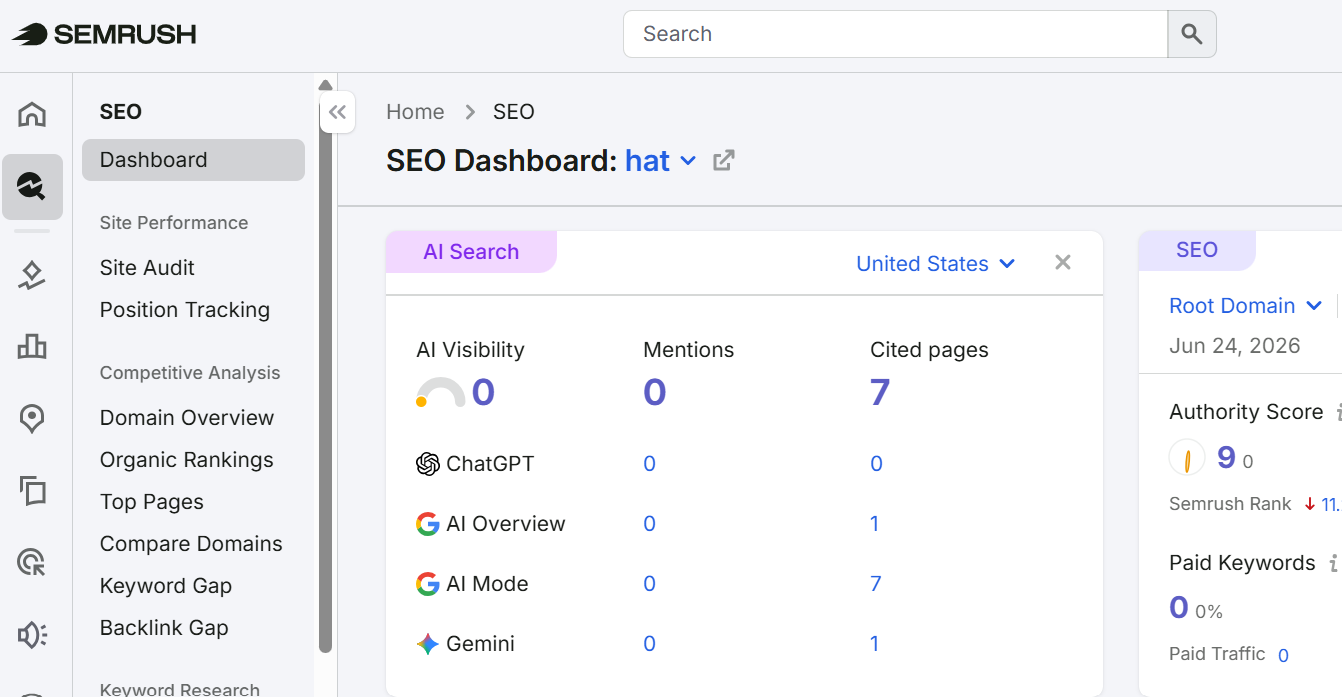Click the SEO breadcrumb

tap(514, 112)
